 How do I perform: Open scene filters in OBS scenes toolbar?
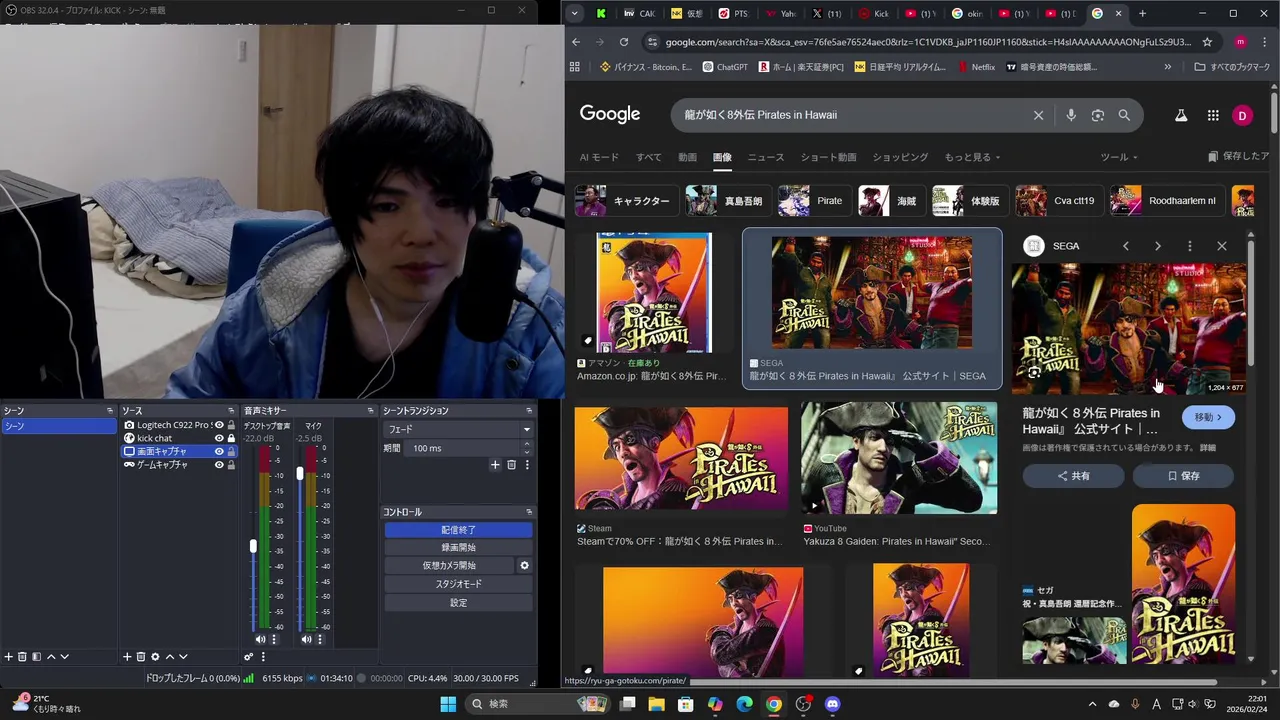36,657
